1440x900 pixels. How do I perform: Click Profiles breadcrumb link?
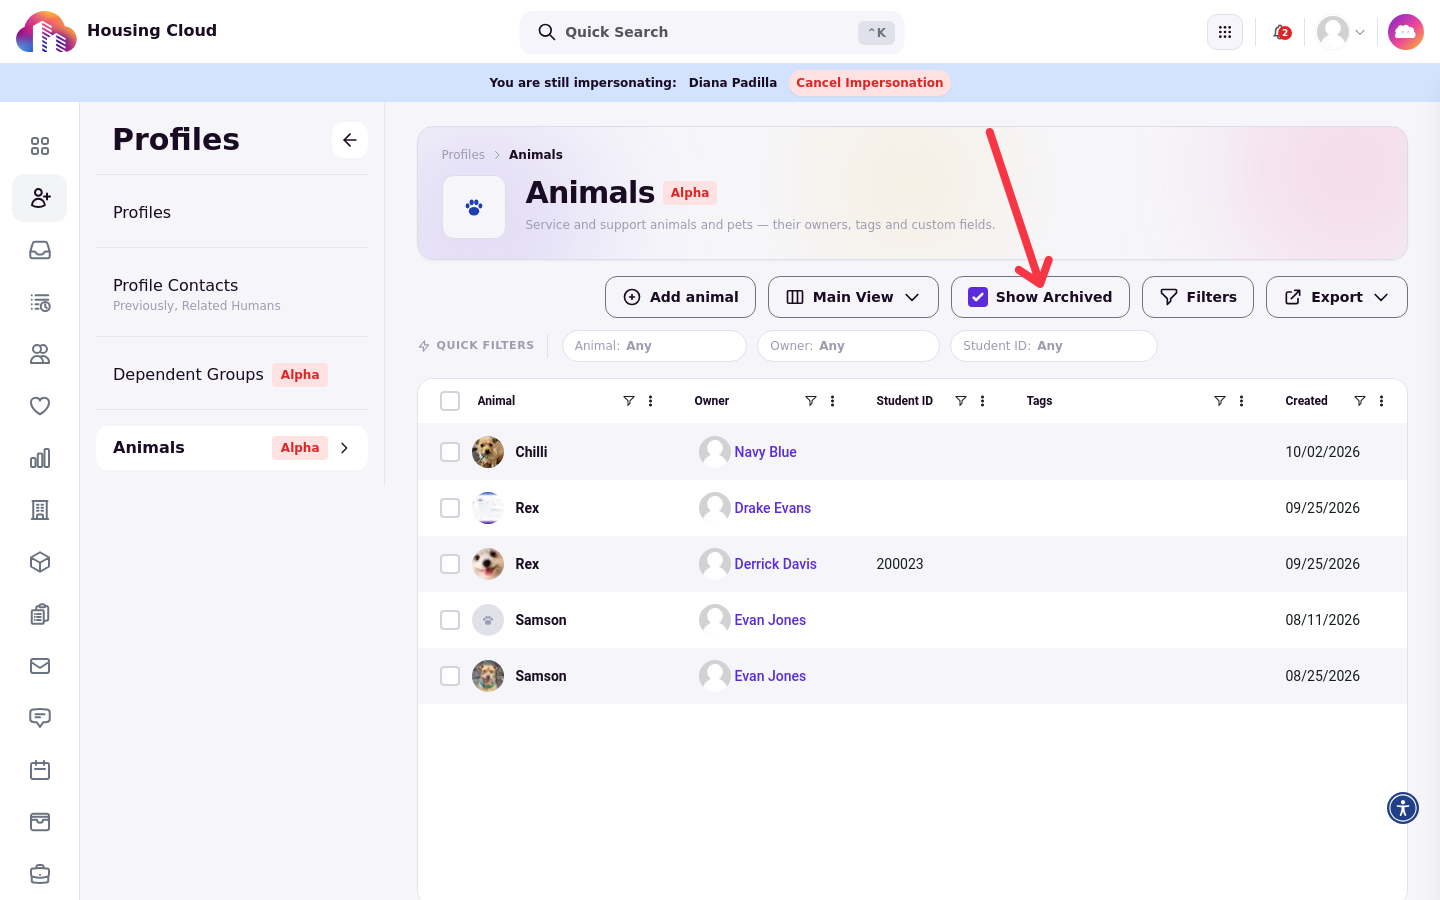pos(463,155)
